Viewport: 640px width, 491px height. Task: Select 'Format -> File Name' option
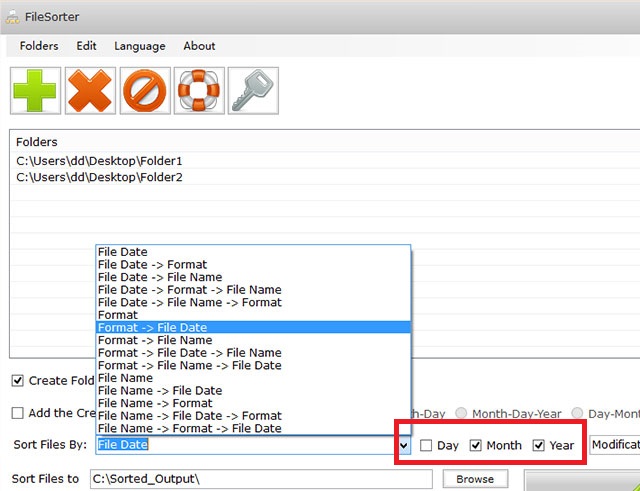253,340
